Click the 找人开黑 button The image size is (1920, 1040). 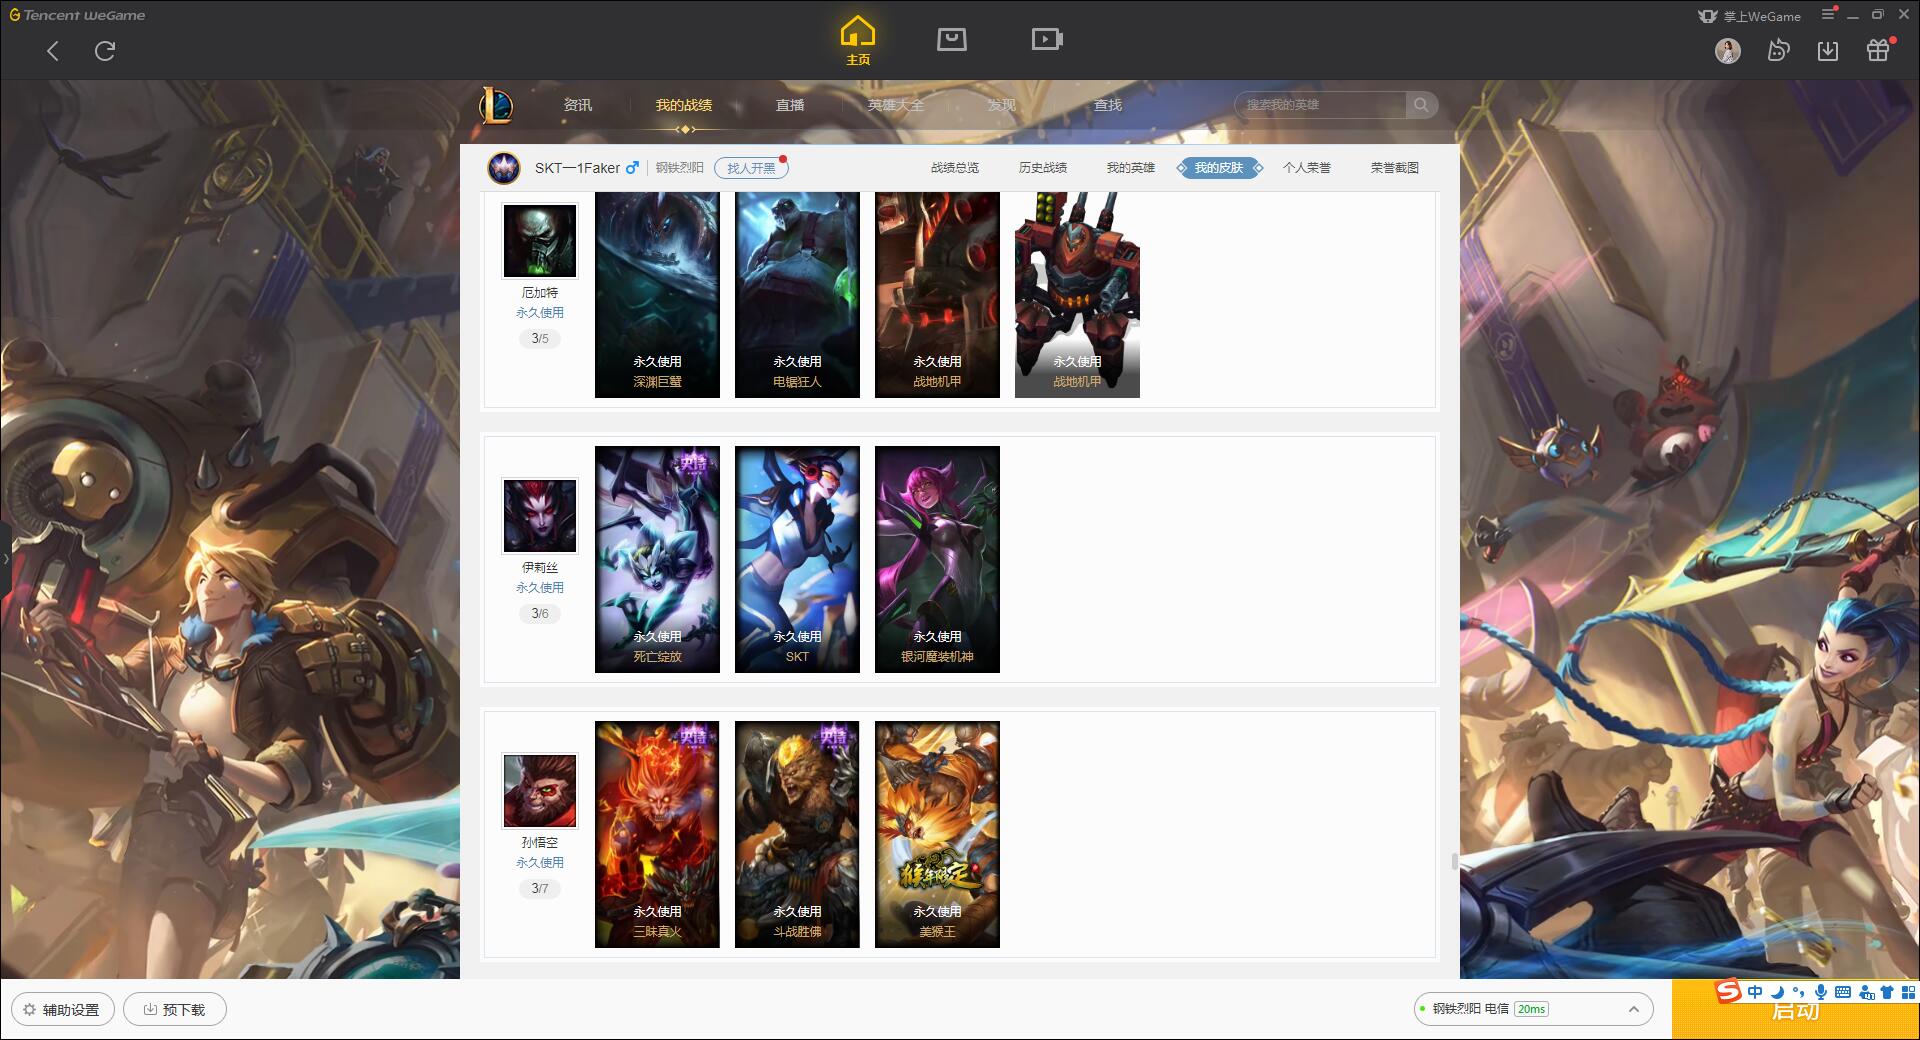click(751, 168)
